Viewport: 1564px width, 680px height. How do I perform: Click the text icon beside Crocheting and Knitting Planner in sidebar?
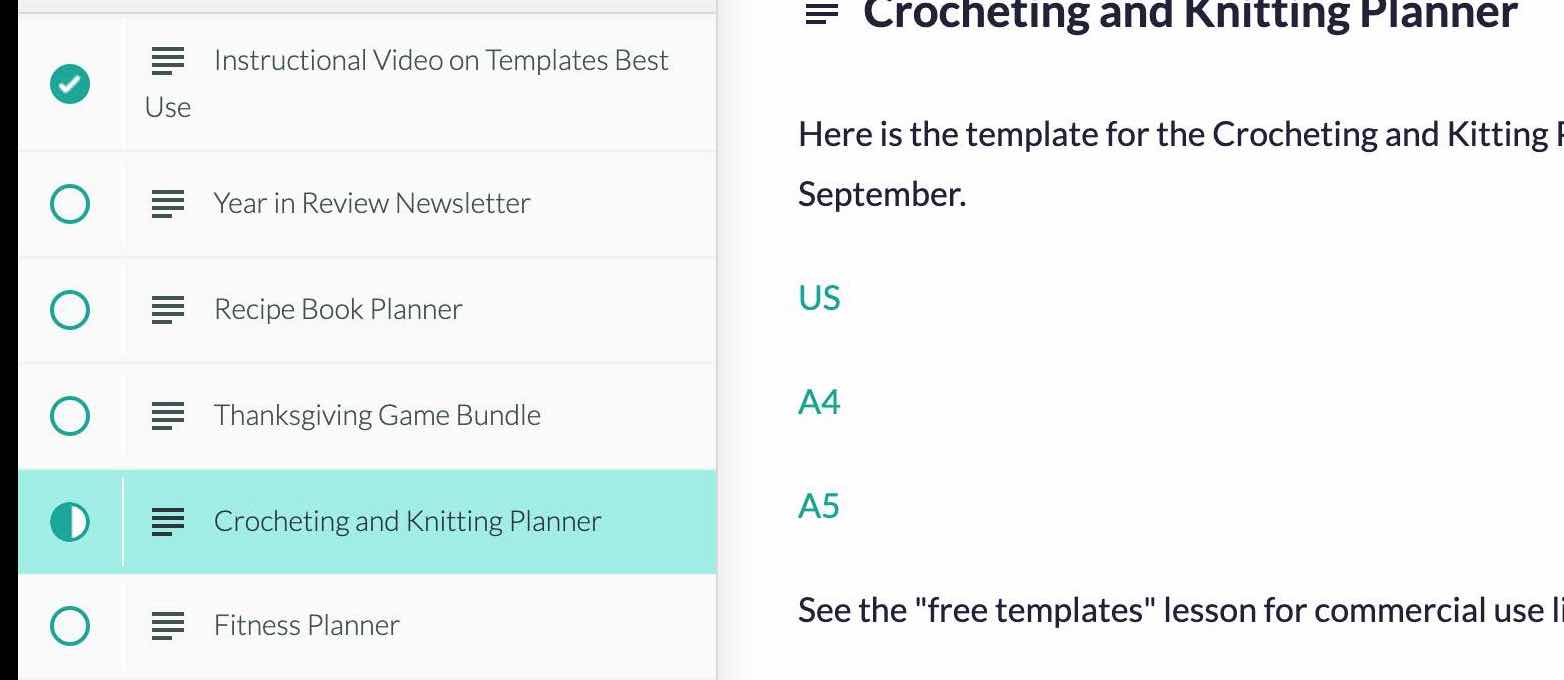pyautogui.click(x=168, y=521)
